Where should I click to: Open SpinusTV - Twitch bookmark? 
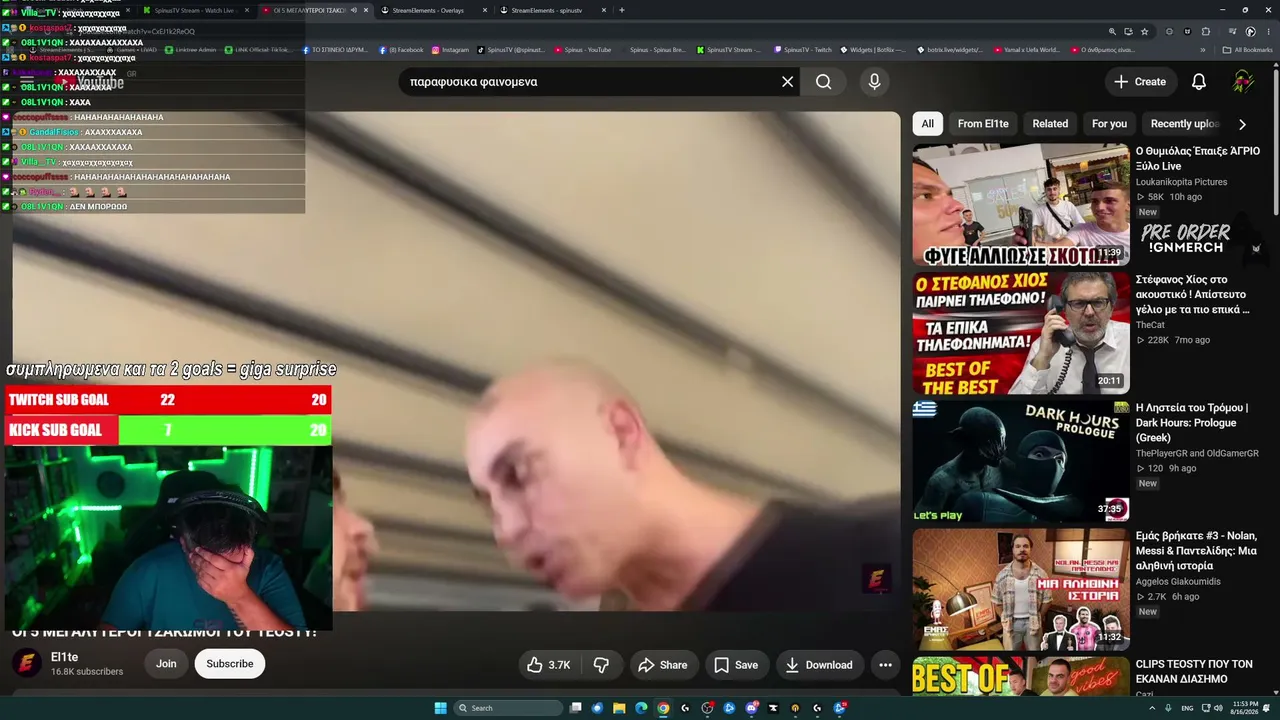803,50
